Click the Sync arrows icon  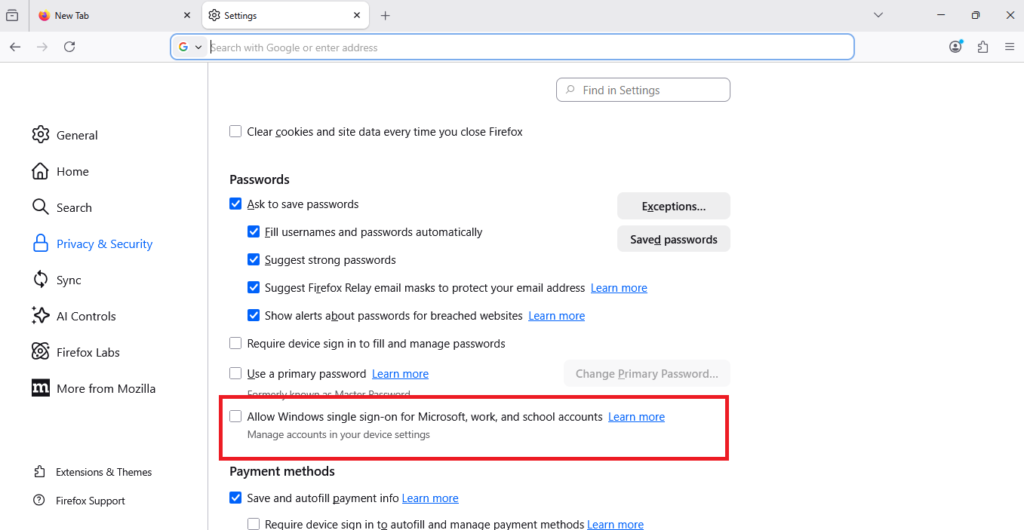(x=40, y=279)
